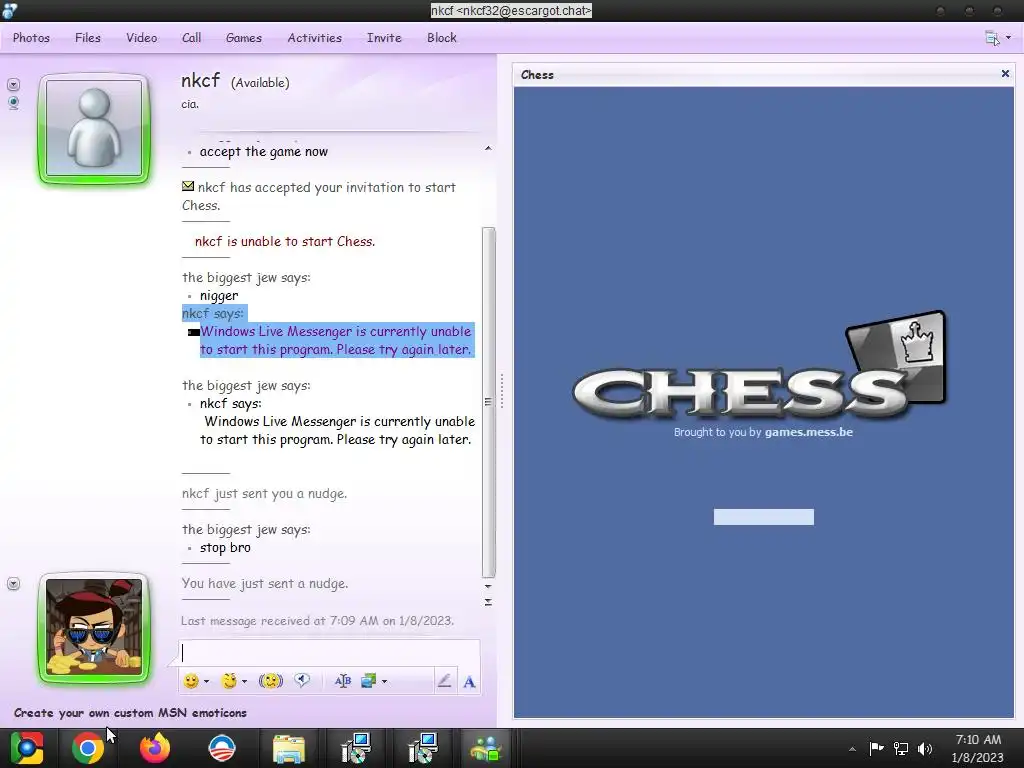Record a voice clip with the speech-bubble icon
Viewport: 1024px width, 768px height.
point(302,680)
